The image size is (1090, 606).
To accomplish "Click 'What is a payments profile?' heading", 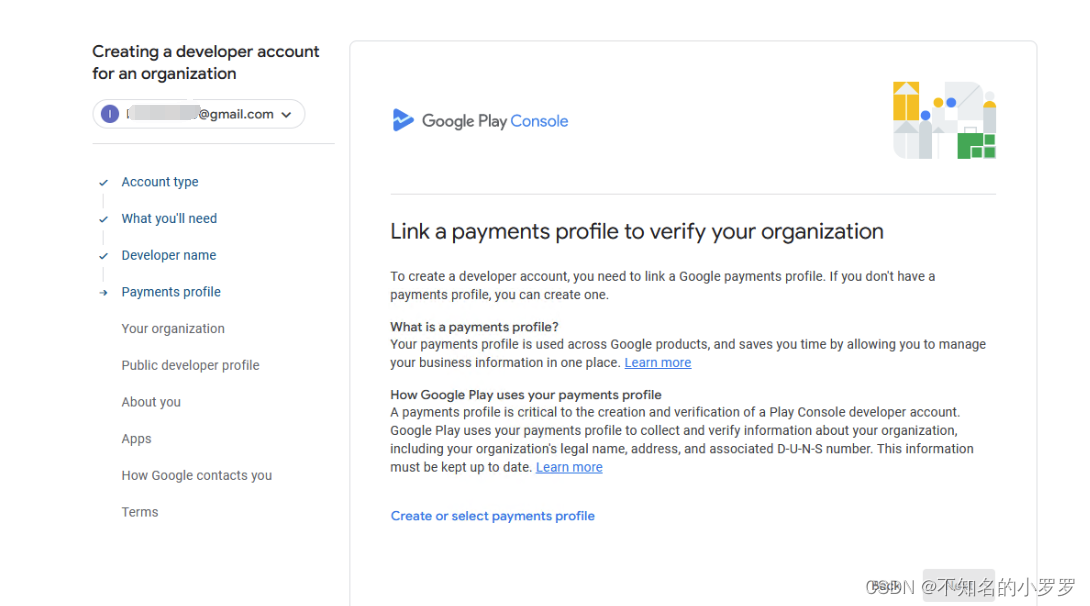I will click(474, 327).
